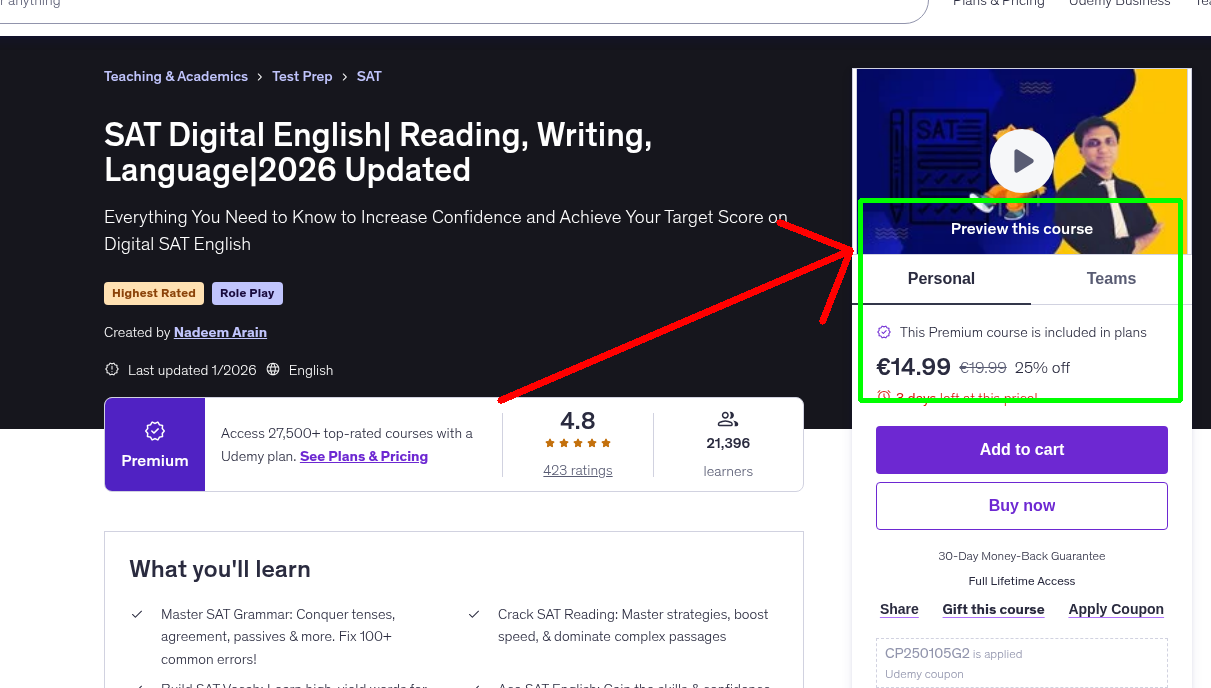Share this course
Screen dimensions: 1211x688
point(898,609)
